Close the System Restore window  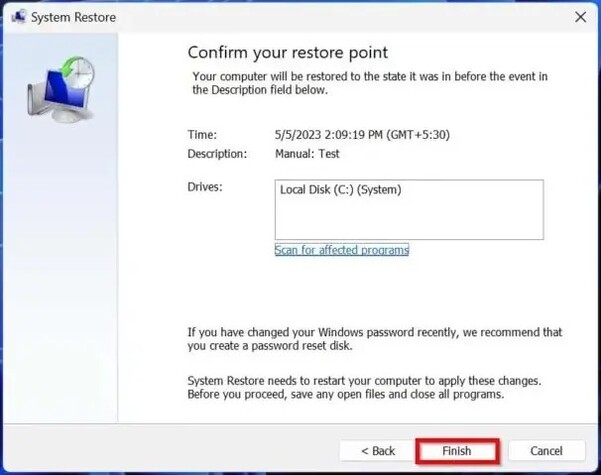580,17
